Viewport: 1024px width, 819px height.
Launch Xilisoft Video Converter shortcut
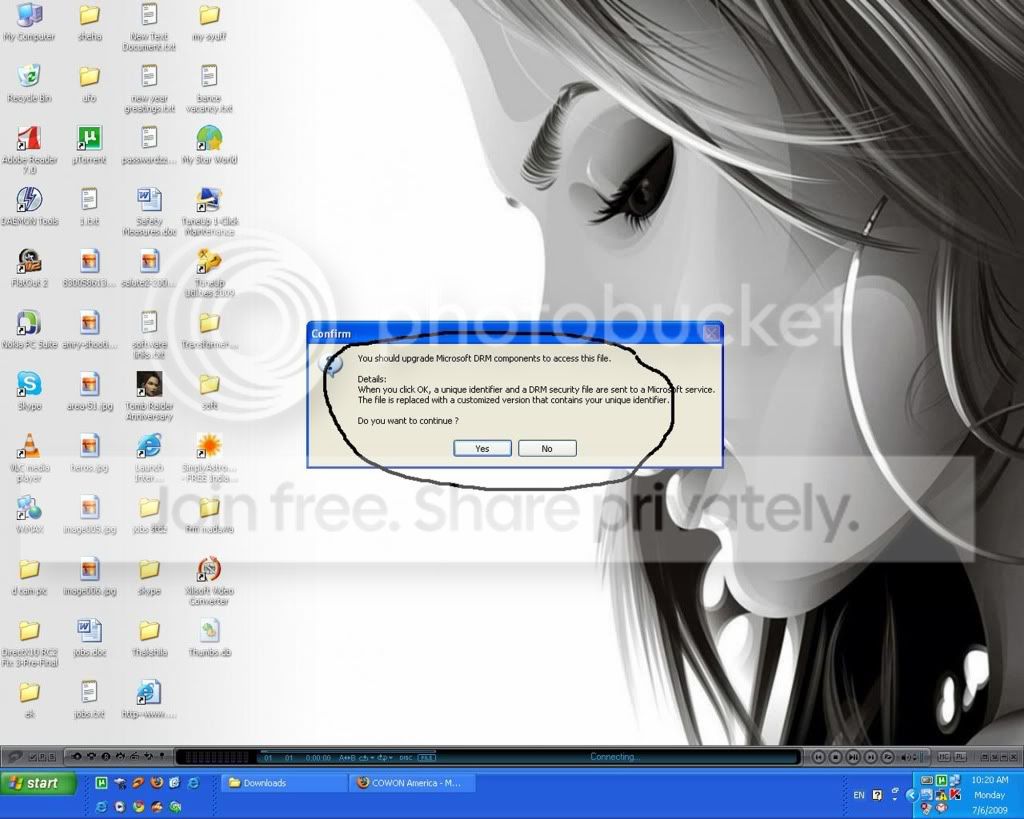(209, 581)
